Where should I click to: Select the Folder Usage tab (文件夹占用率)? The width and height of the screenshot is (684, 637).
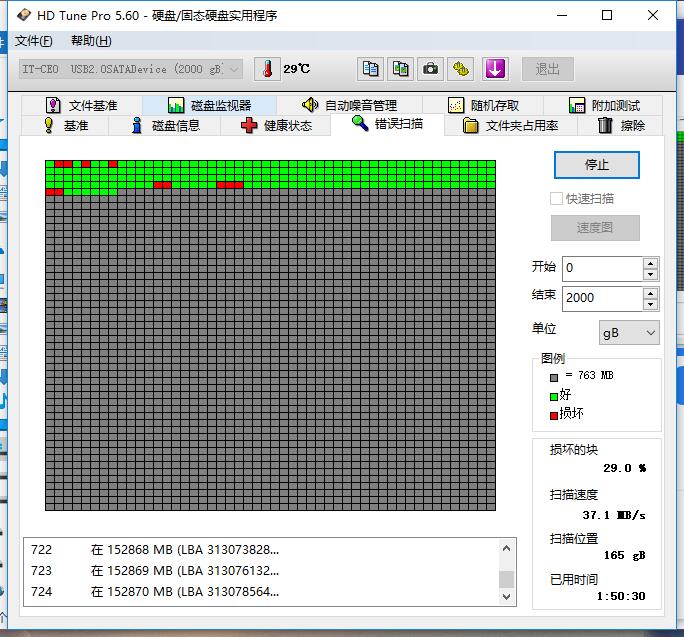click(511, 125)
